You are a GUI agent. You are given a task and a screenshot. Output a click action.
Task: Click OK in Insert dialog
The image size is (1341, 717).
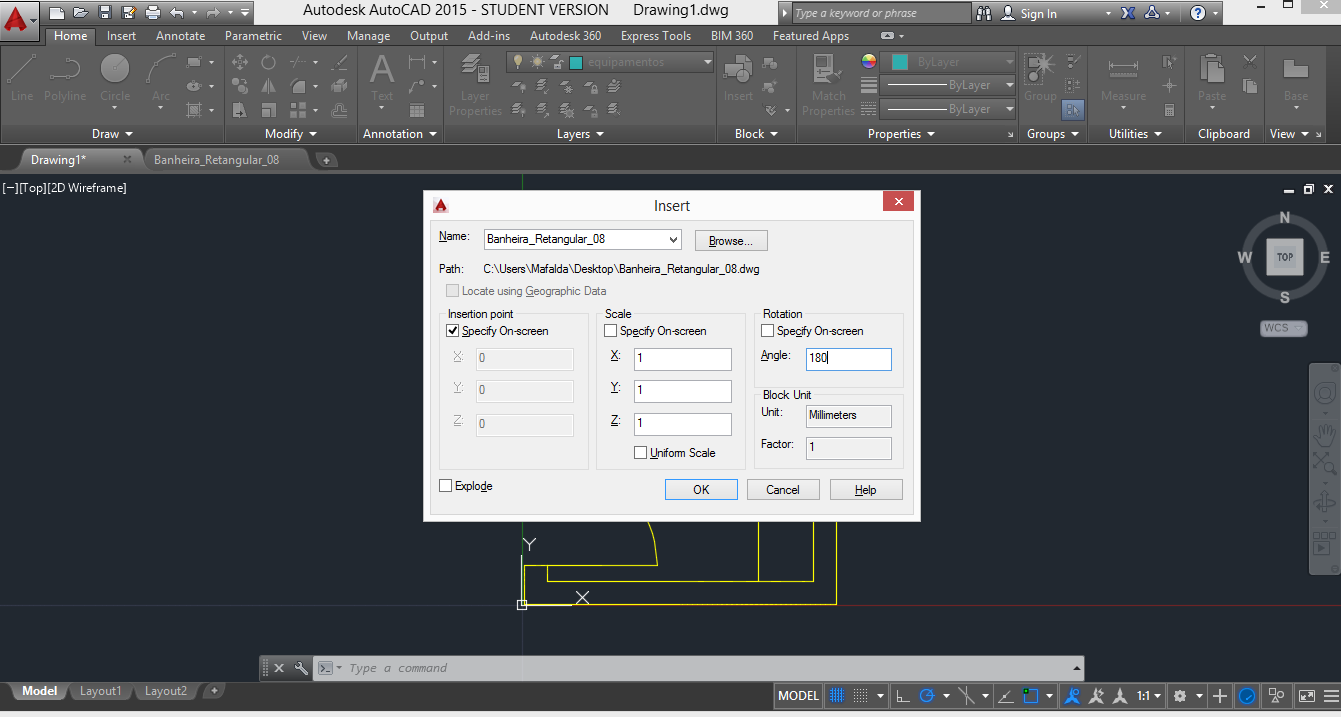(x=702, y=490)
